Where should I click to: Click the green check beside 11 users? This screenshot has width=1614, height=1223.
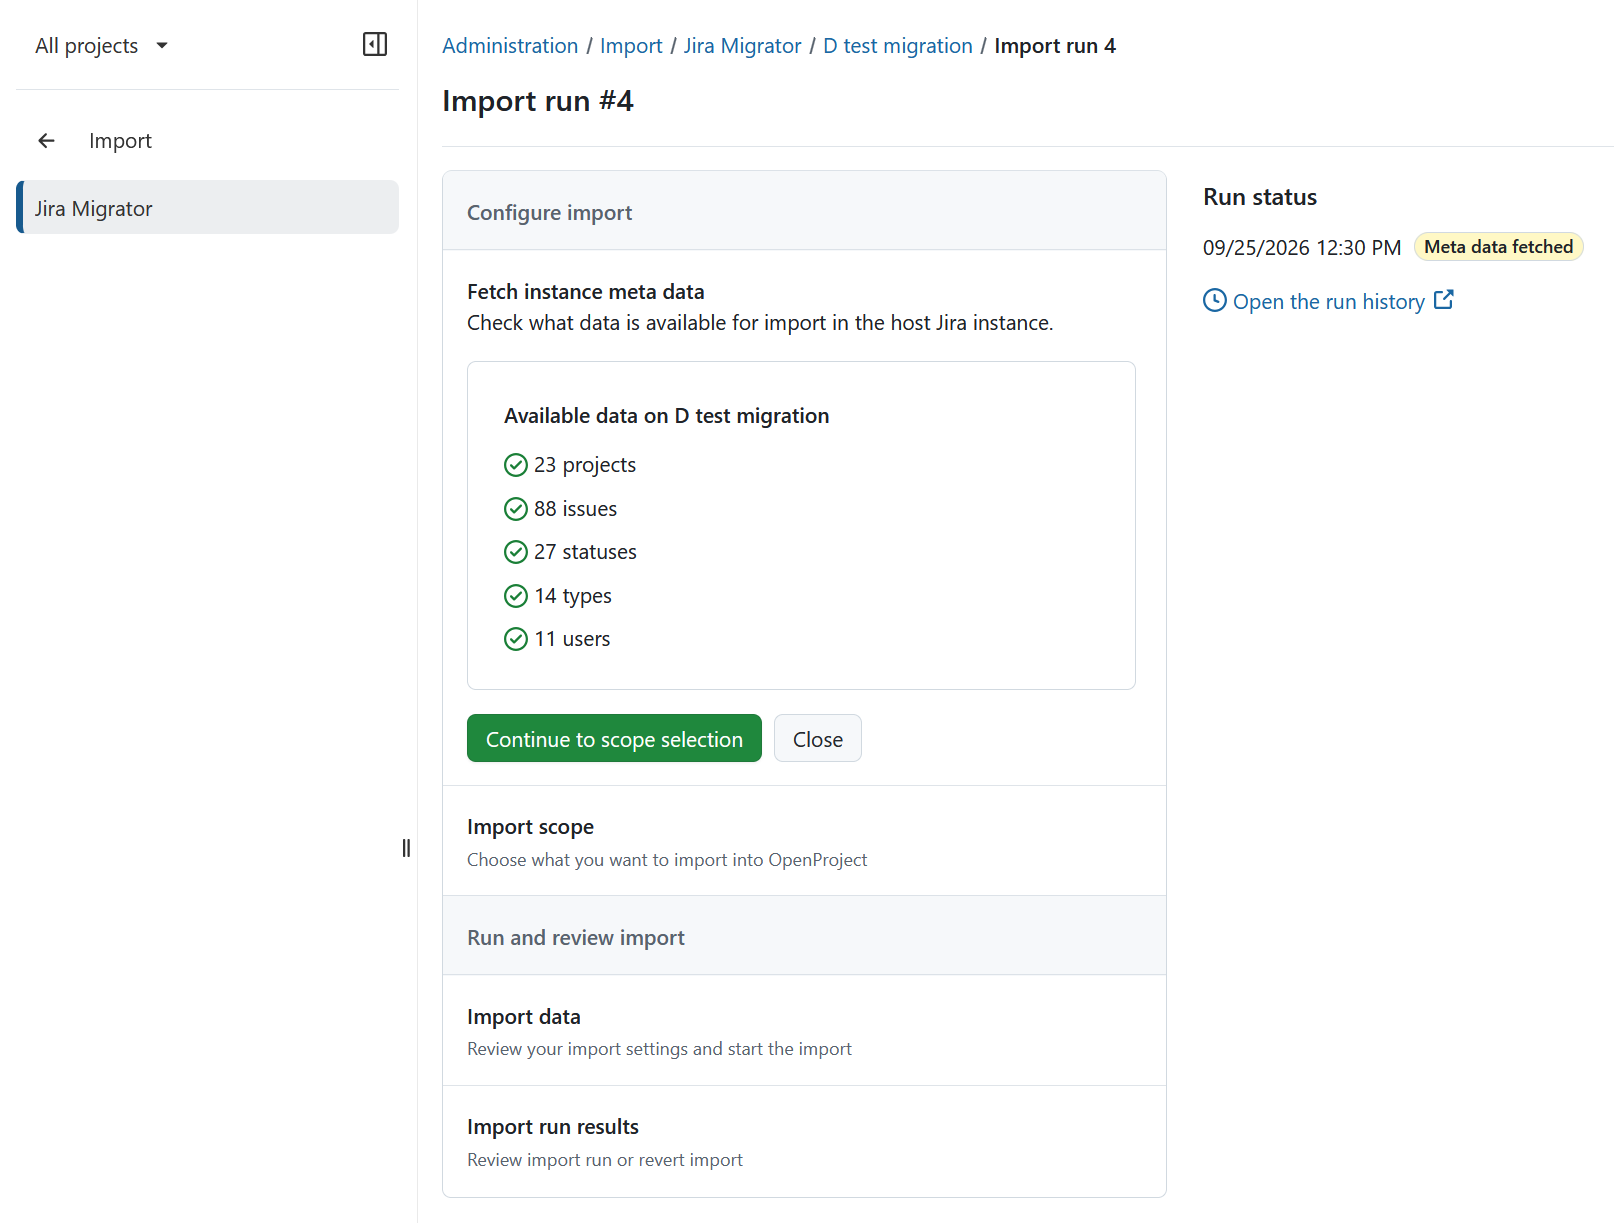(x=516, y=639)
